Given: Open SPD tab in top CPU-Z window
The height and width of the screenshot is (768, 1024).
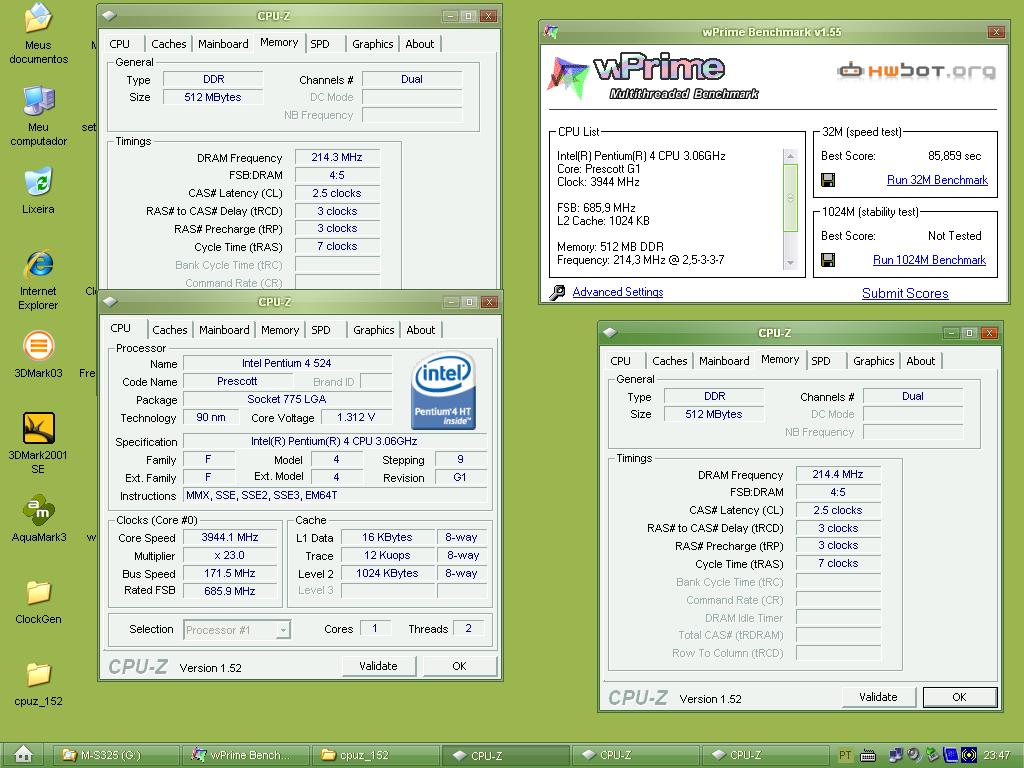Looking at the screenshot, I should tap(320, 44).
